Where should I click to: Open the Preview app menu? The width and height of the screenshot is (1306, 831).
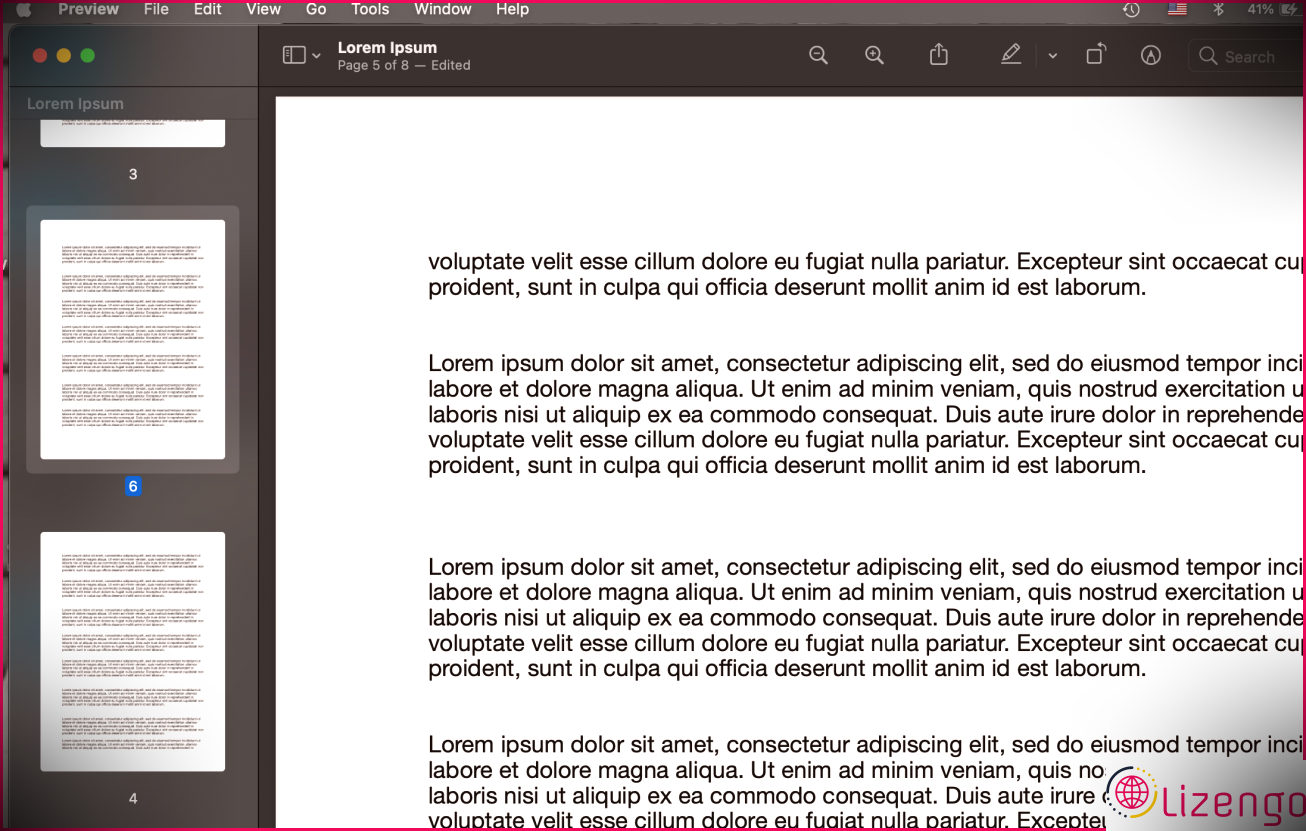[x=88, y=9]
